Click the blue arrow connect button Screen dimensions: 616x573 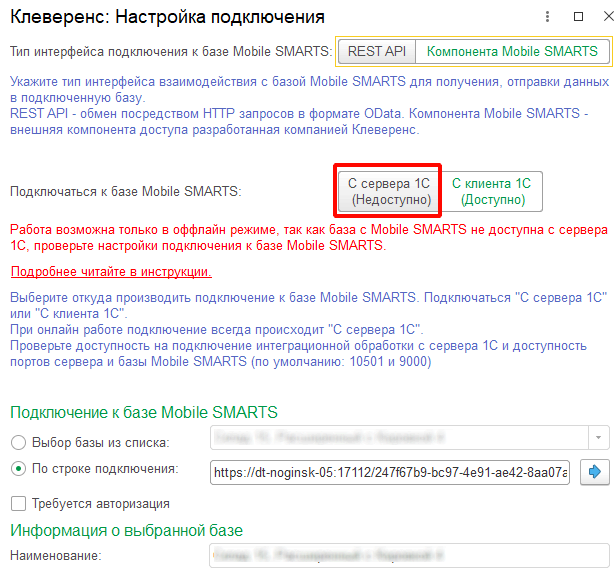click(595, 472)
